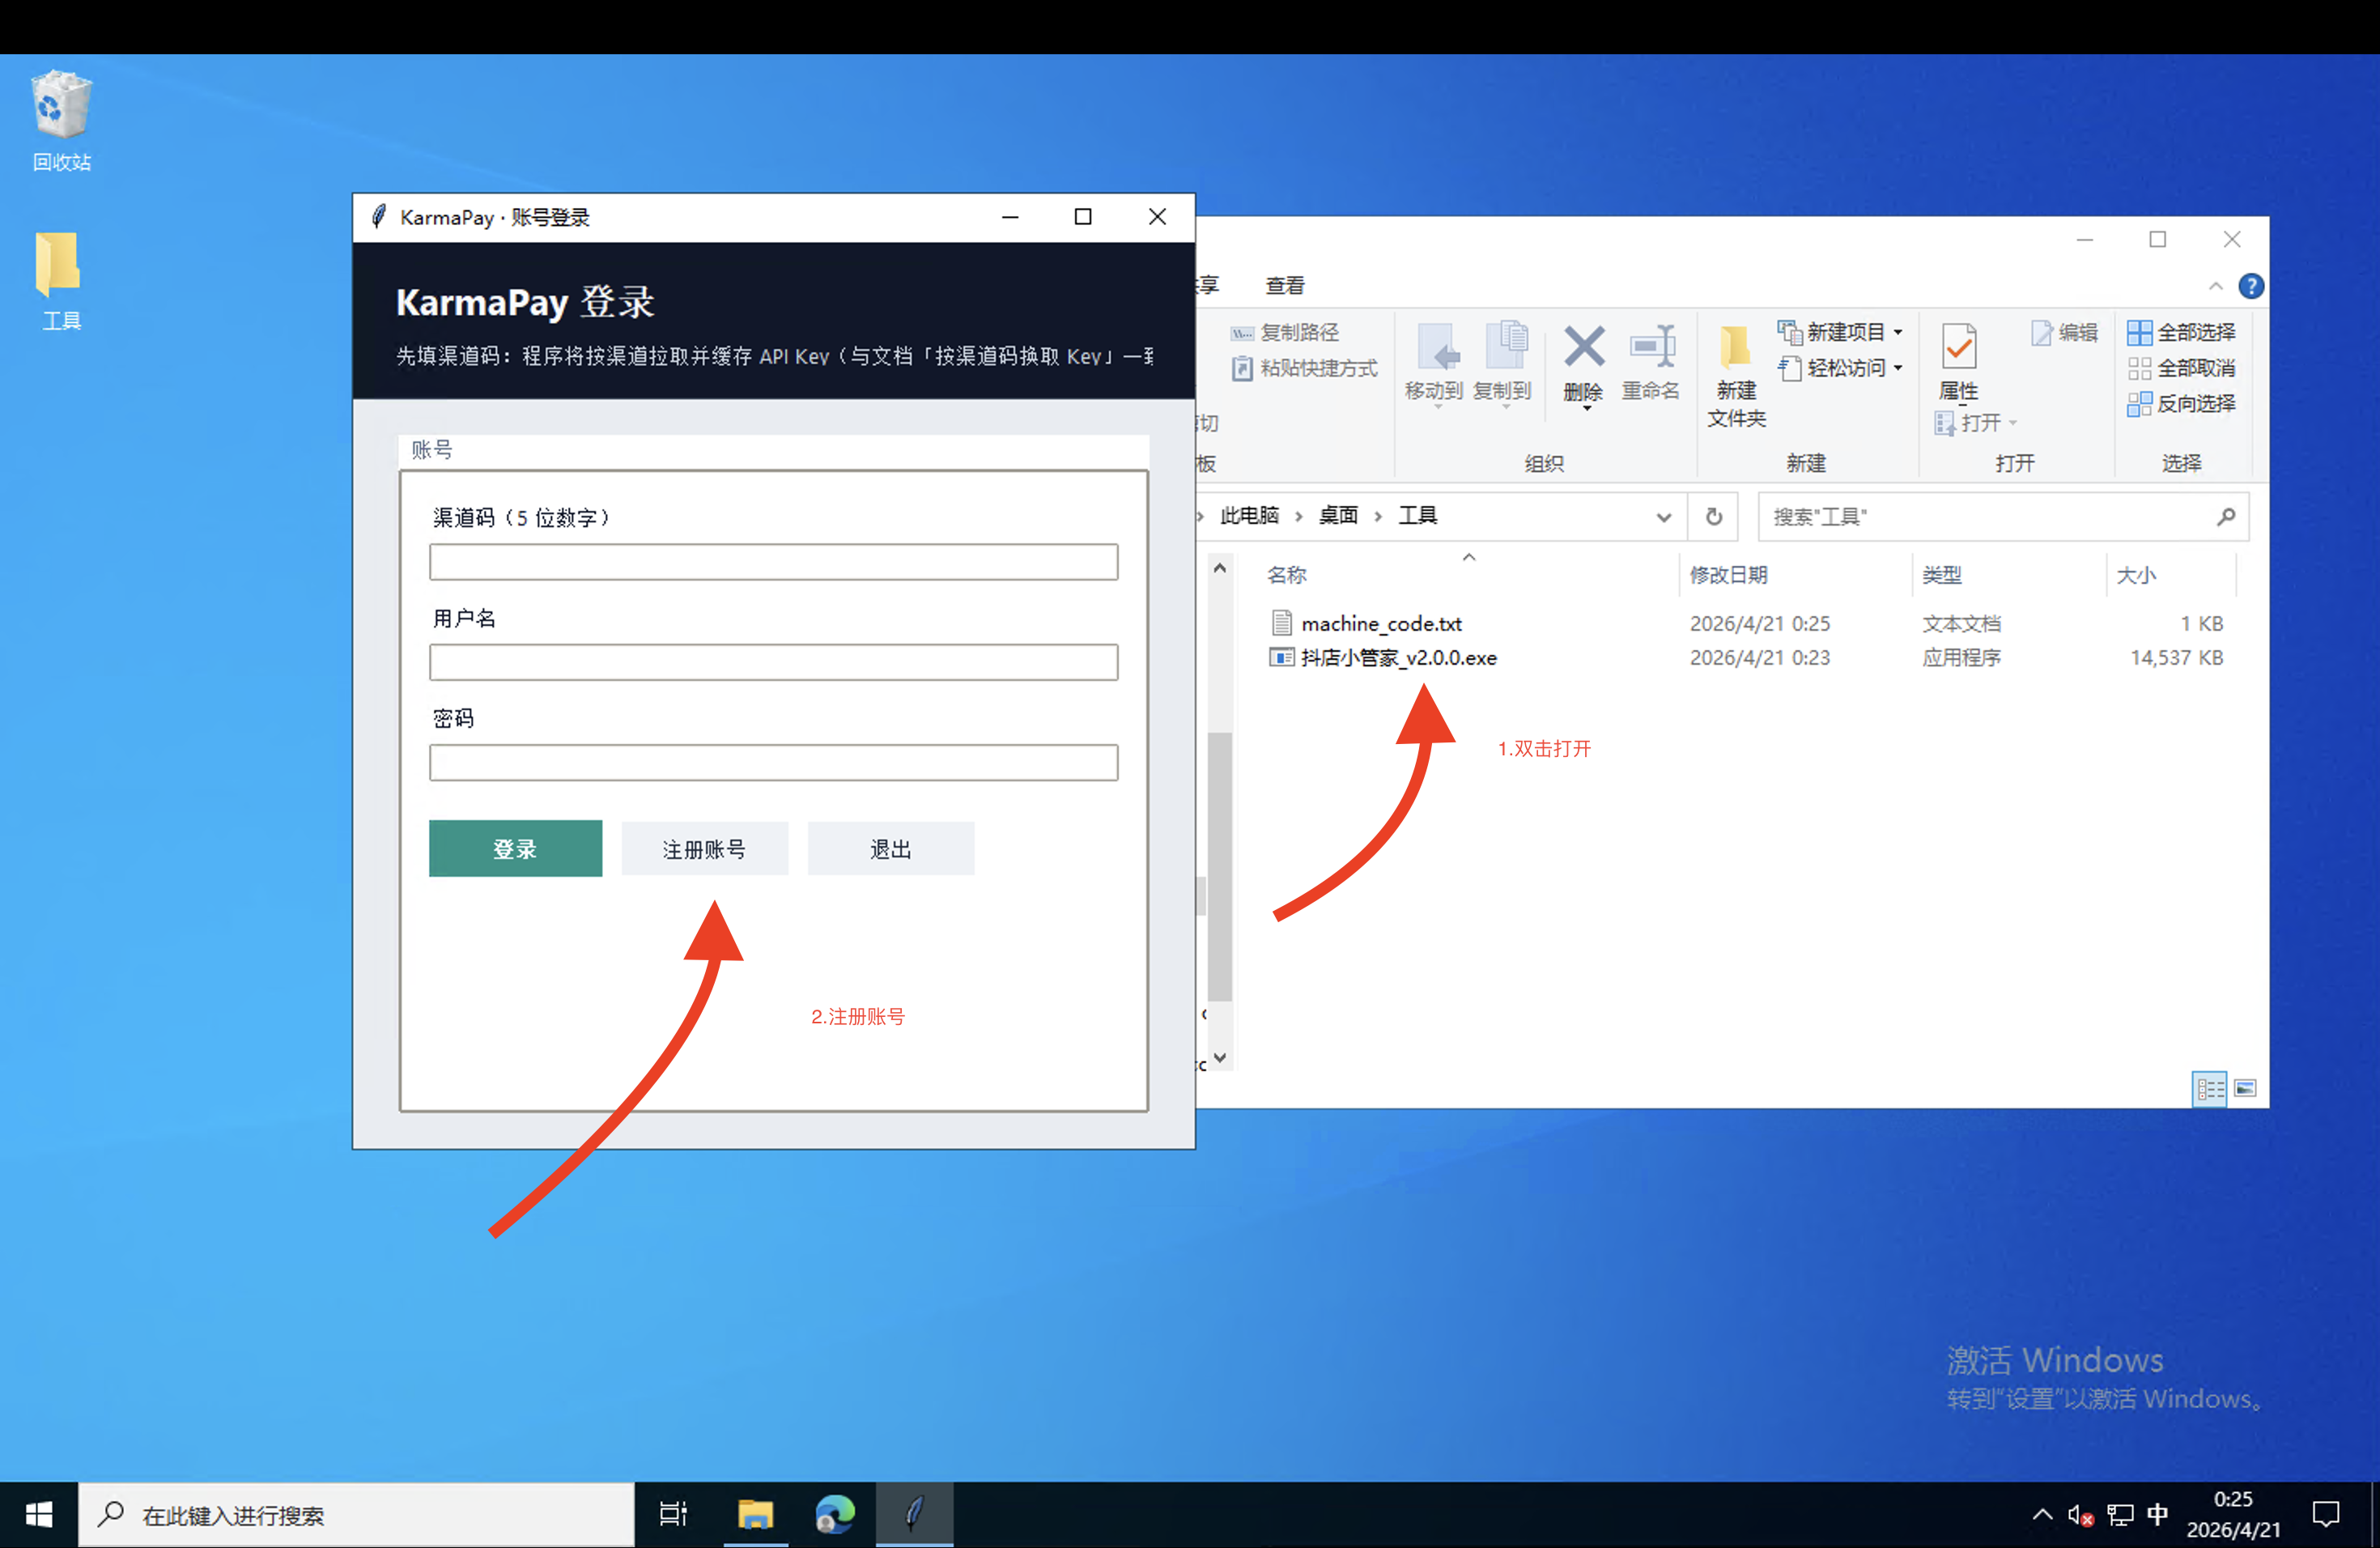The height and width of the screenshot is (1548, 2380).
Task: Close the KarmaPay login window
Action: pyautogui.click(x=1157, y=217)
